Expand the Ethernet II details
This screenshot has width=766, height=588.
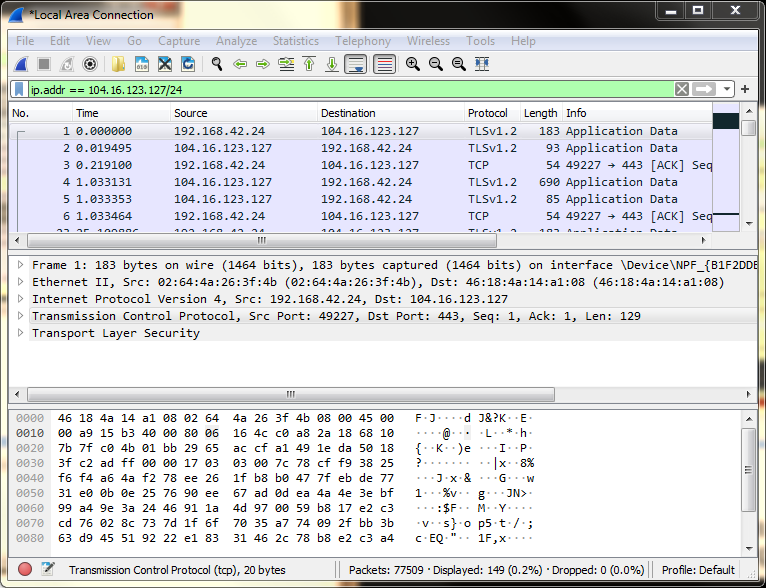point(20,282)
